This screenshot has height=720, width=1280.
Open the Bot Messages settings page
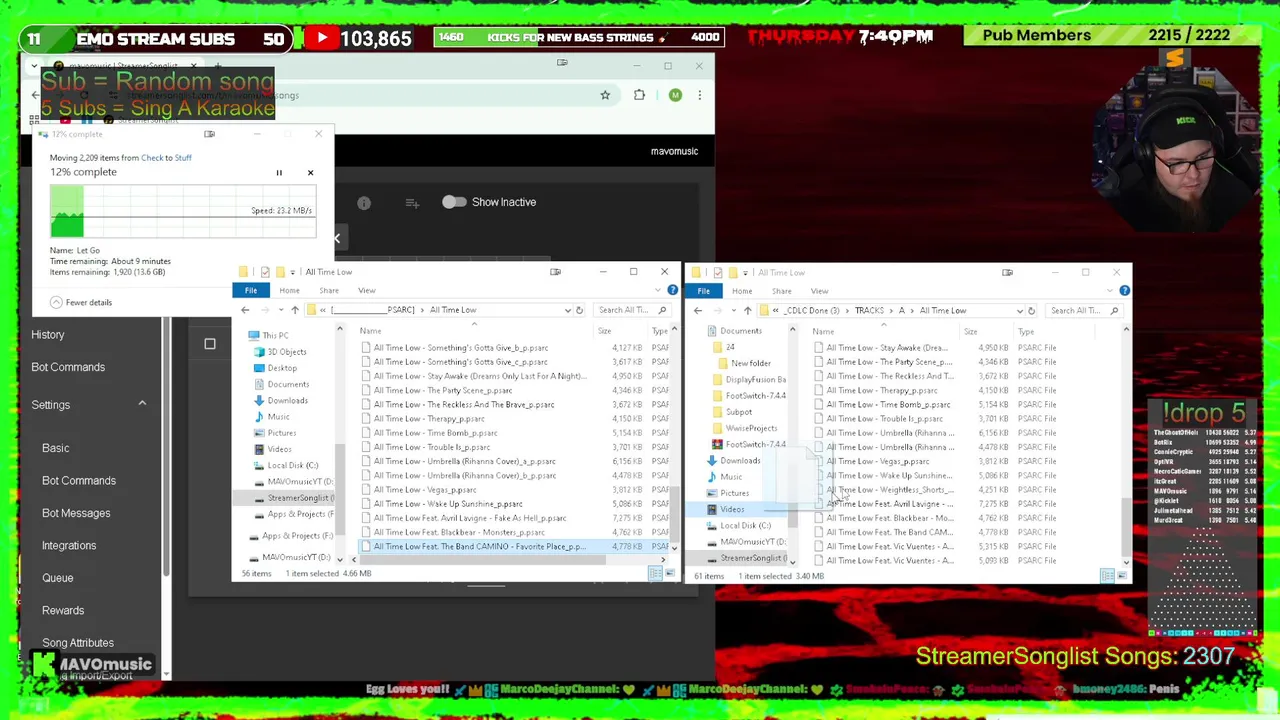pyautogui.click(x=76, y=513)
